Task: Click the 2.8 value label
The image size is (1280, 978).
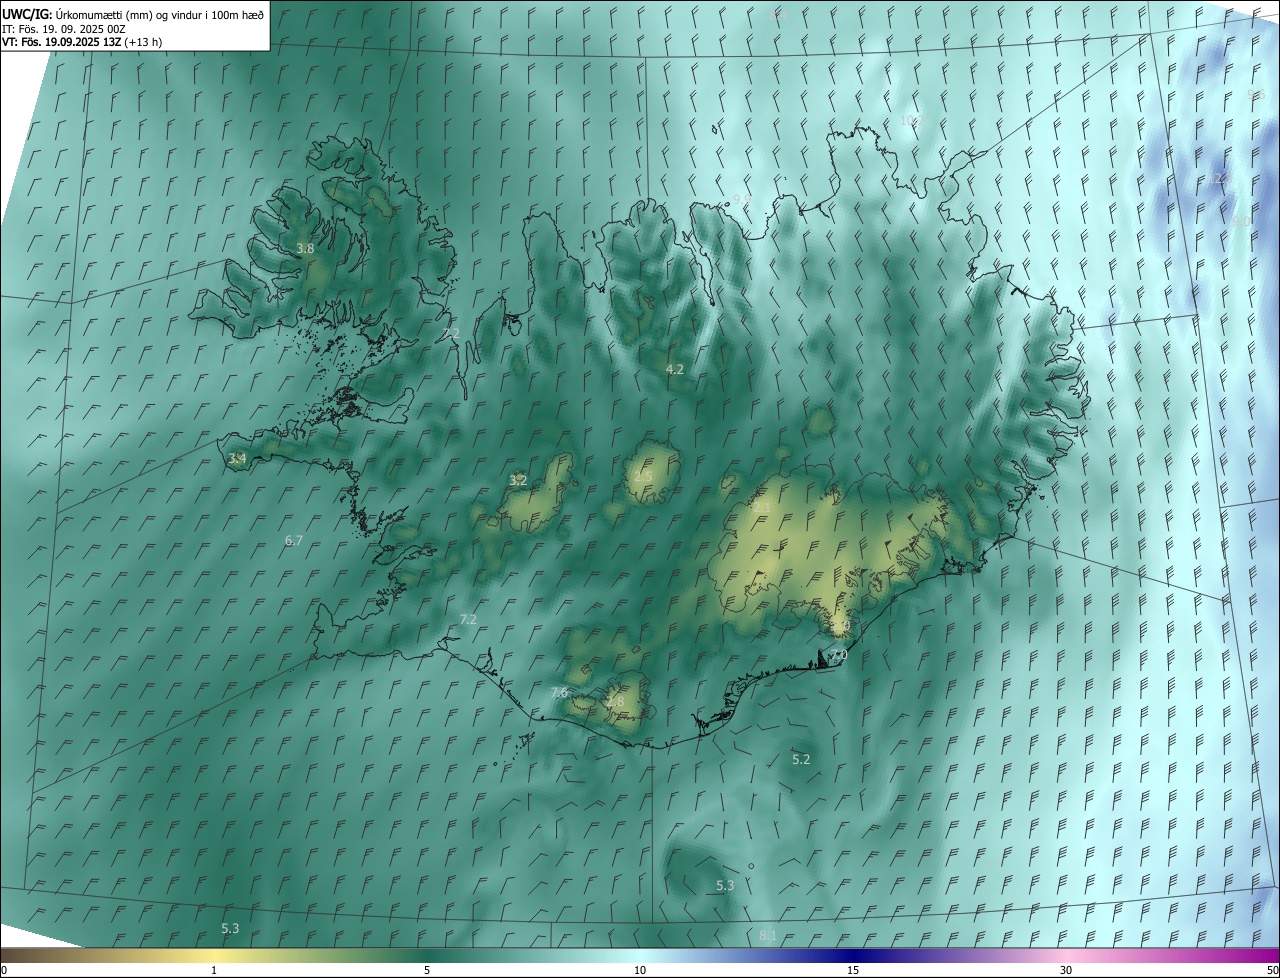Action: coord(615,702)
